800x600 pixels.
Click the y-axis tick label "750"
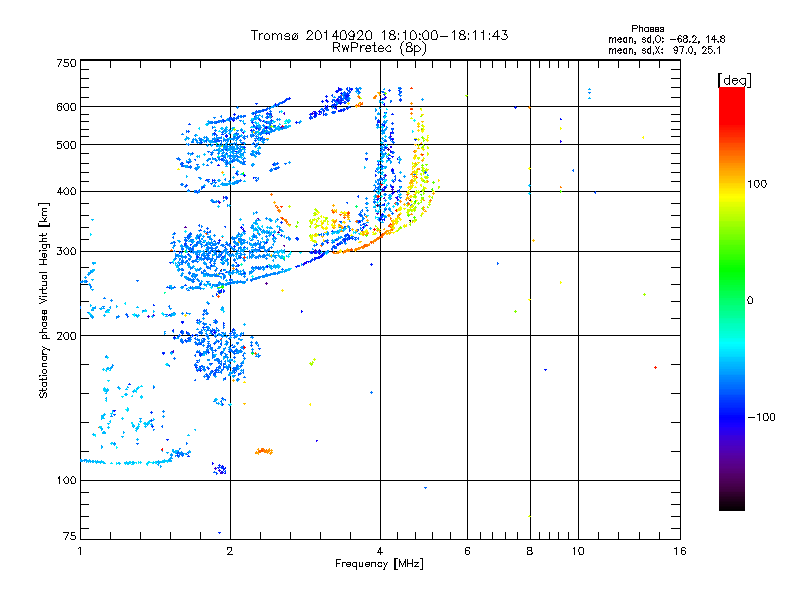pyautogui.click(x=66, y=63)
